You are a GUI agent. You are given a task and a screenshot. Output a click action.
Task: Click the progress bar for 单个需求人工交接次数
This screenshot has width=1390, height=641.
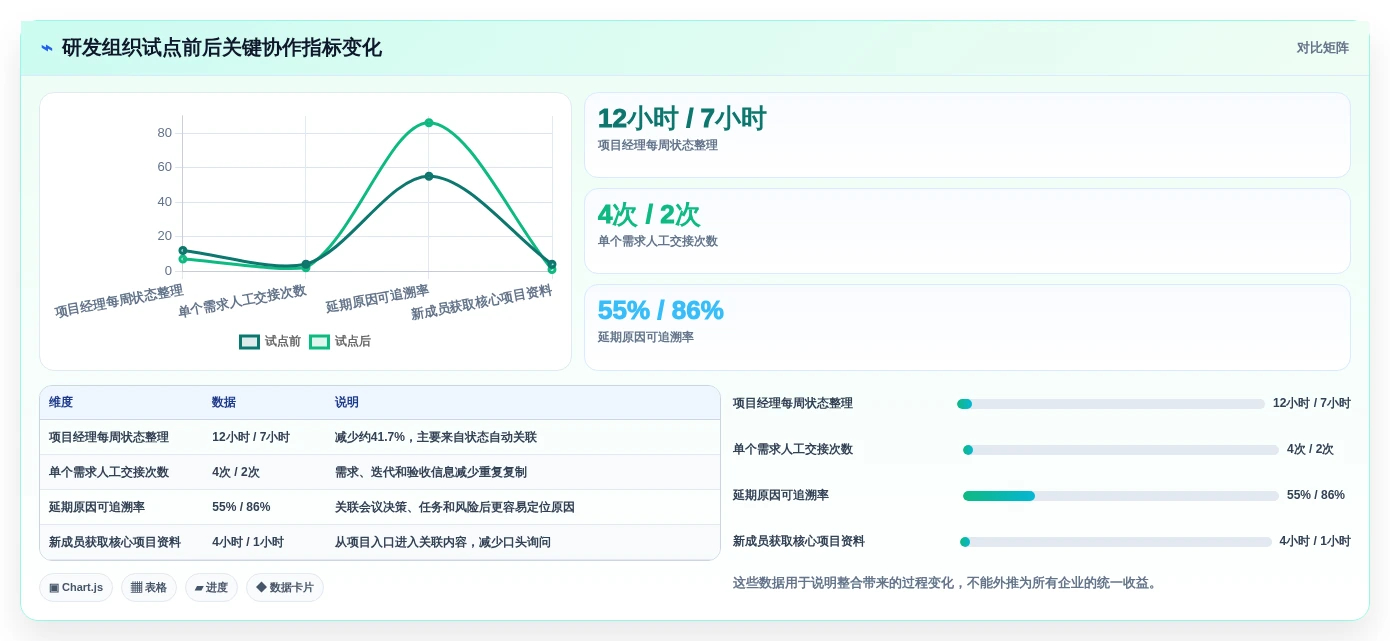[x=1121, y=450]
